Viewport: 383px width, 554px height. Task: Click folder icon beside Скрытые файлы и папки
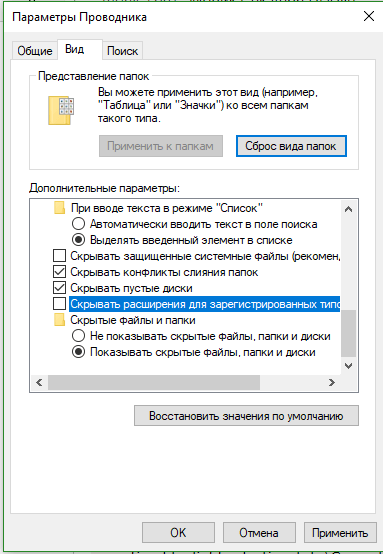(59, 320)
